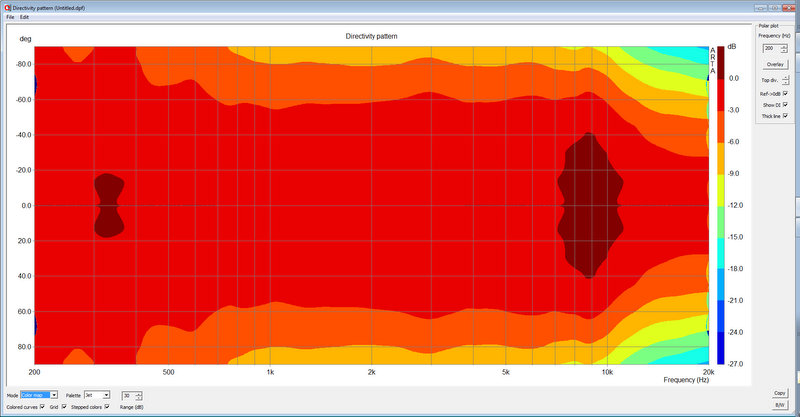Click the application icon in title bar
800x417 pixels.
pos(6,6)
